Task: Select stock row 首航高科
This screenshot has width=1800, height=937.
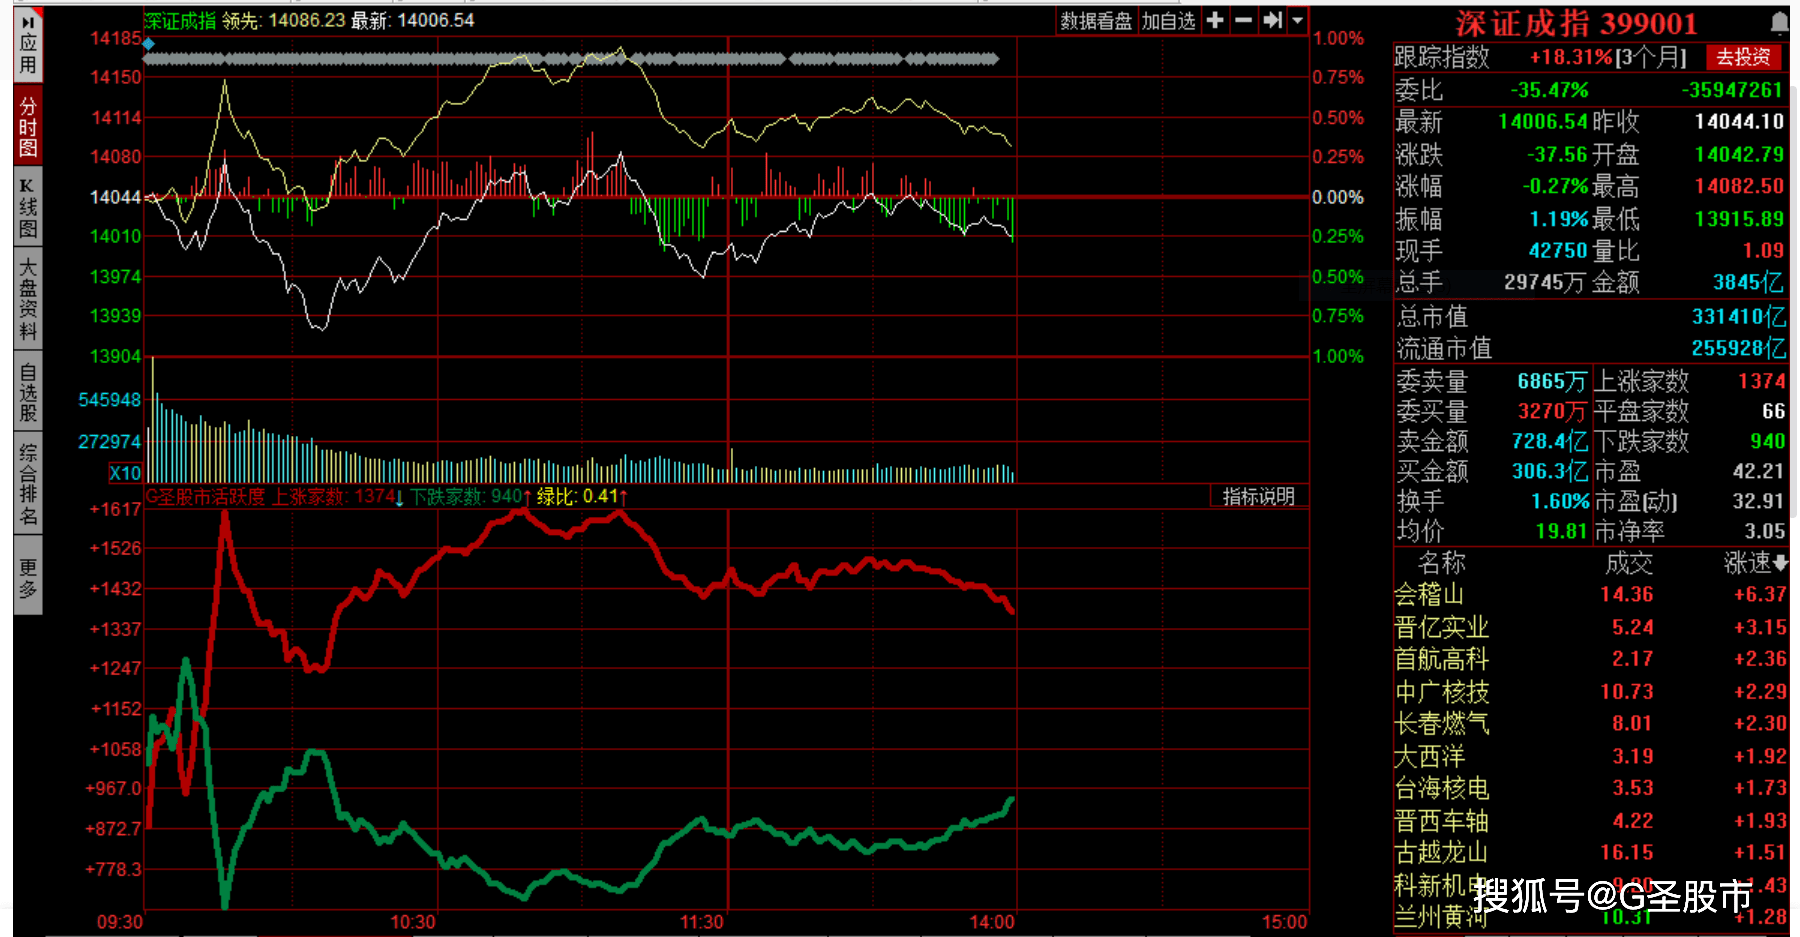Action: pos(1590,659)
